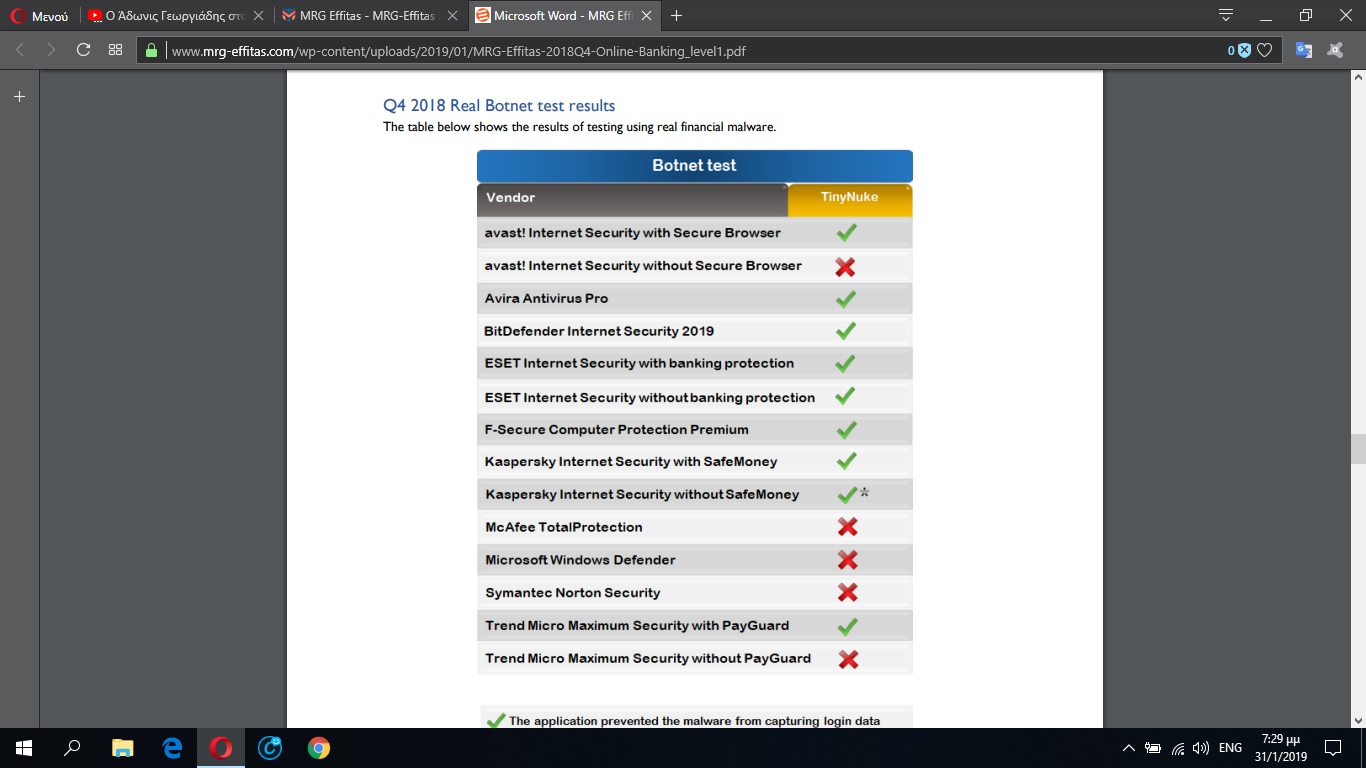Add page to bookmarks with heart icon

click(1265, 50)
